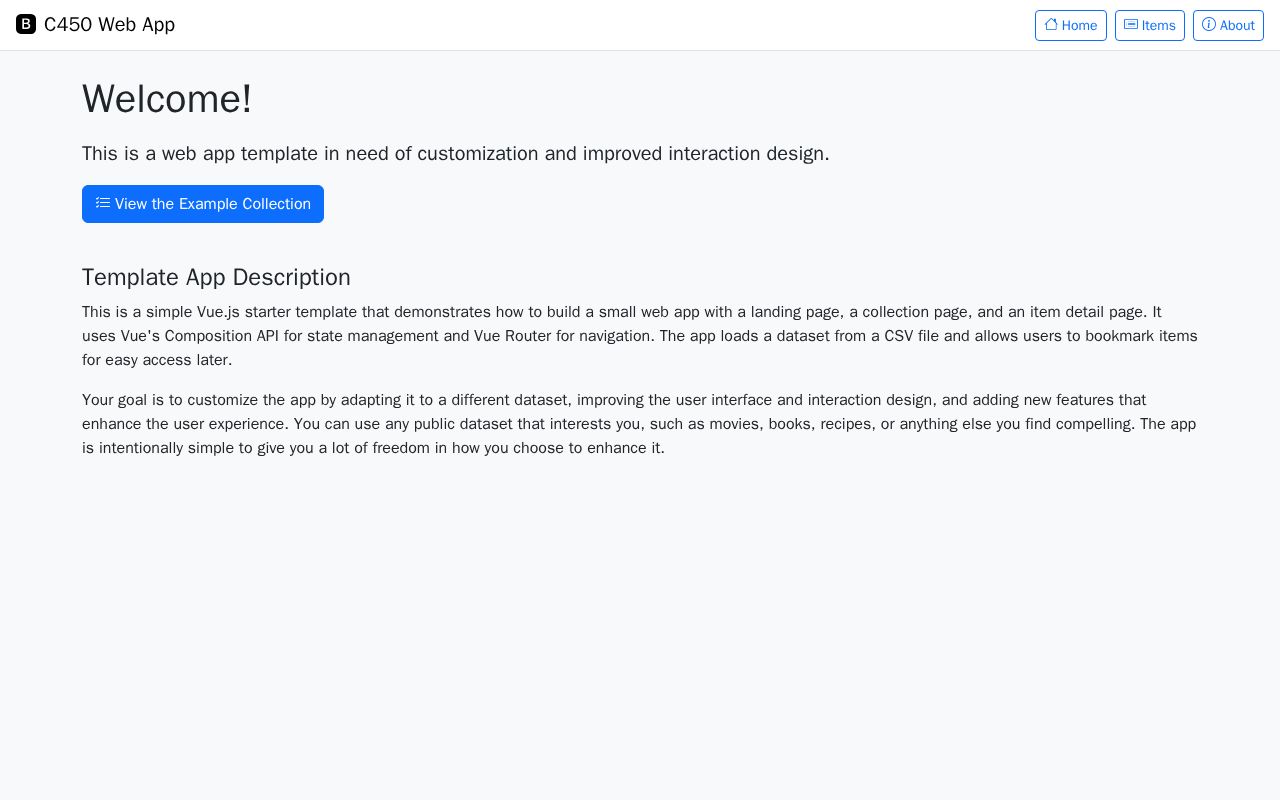The width and height of the screenshot is (1280, 800).
Task: Click the Template App Description heading
Action: point(216,277)
